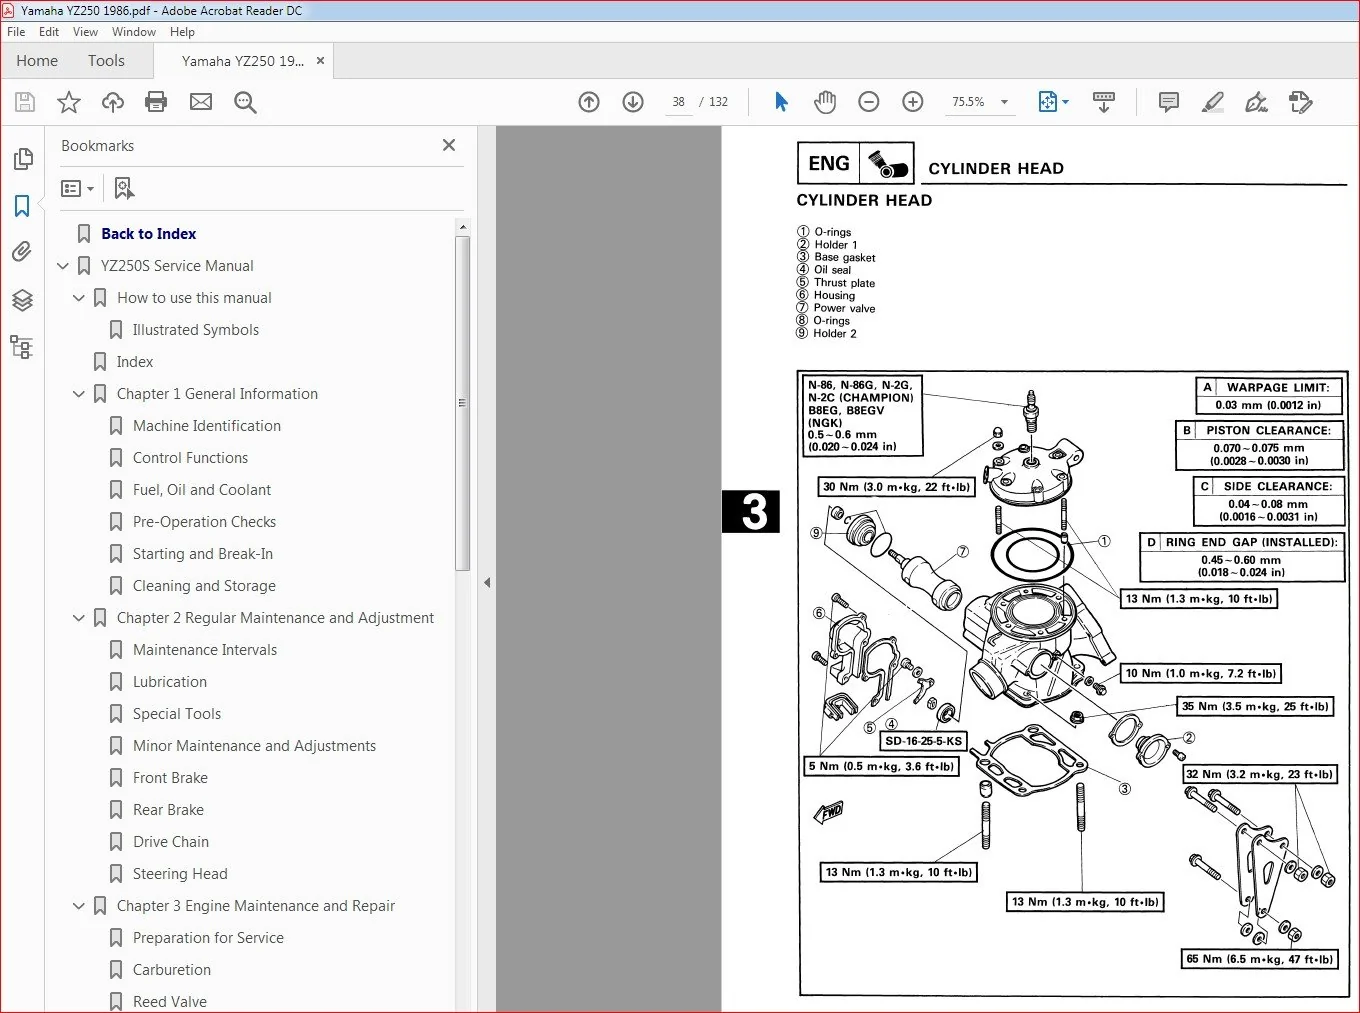Open Starting and Break-In bookmark
The height and width of the screenshot is (1013, 1360).
[x=203, y=554]
